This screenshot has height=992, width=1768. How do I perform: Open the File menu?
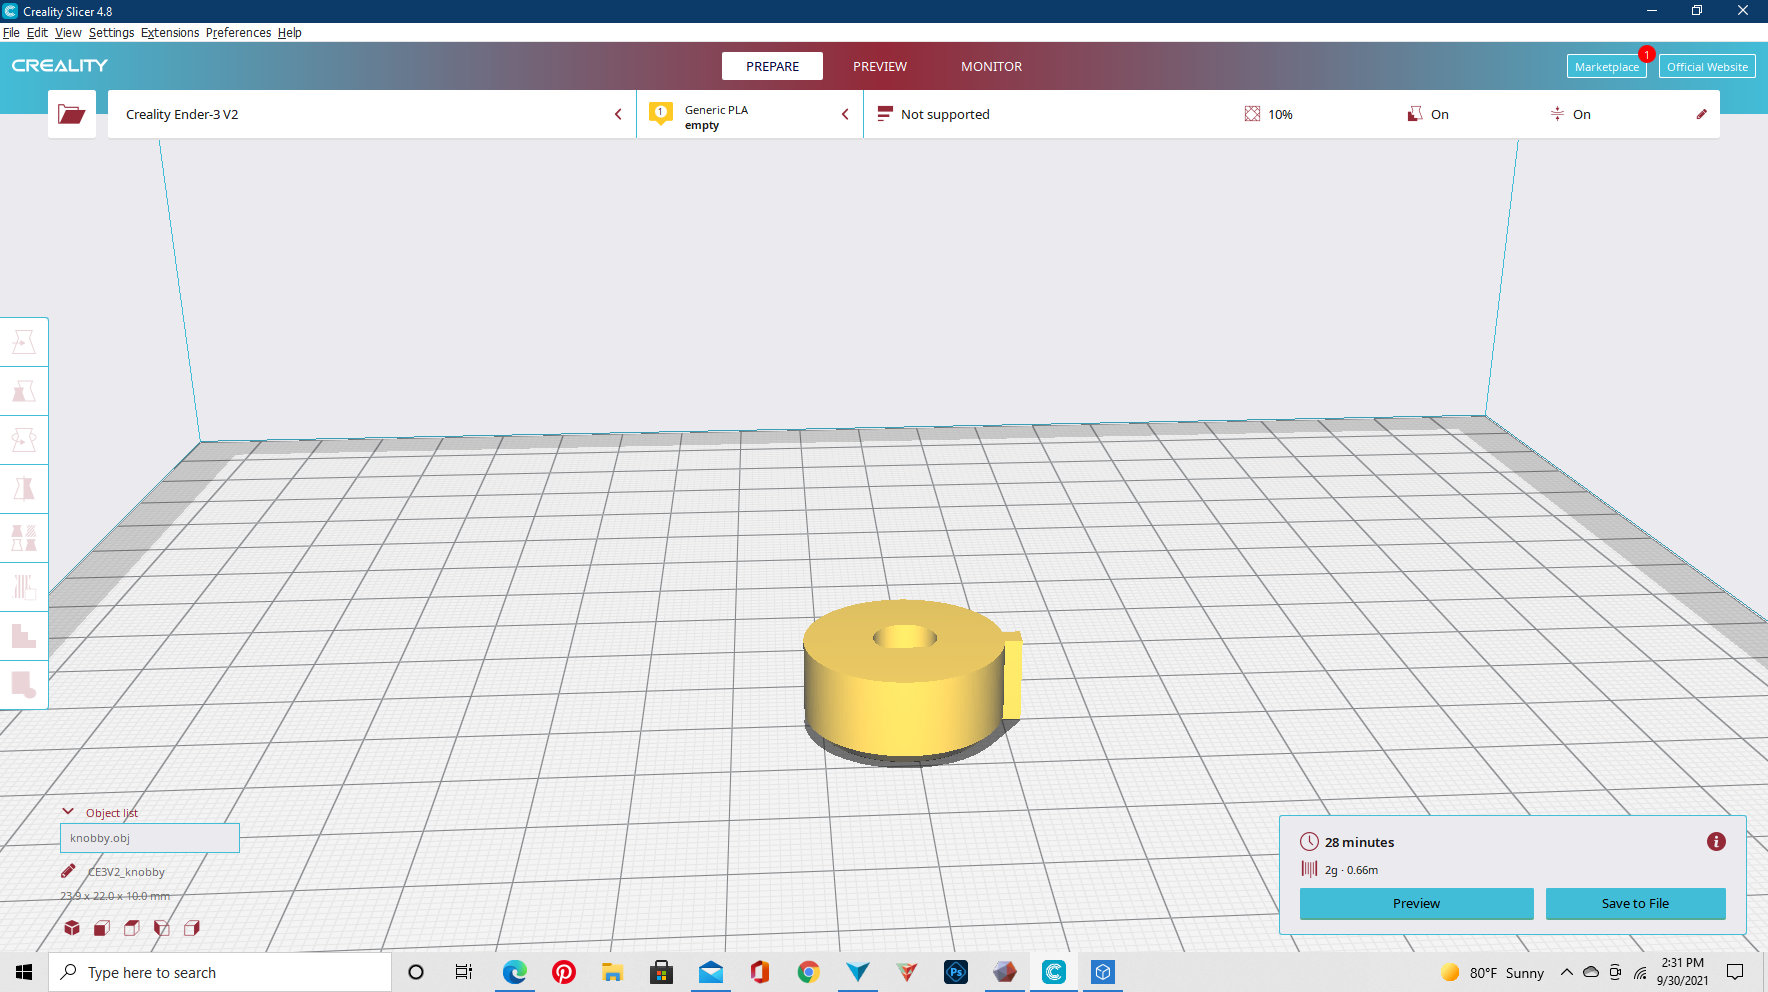click(11, 32)
